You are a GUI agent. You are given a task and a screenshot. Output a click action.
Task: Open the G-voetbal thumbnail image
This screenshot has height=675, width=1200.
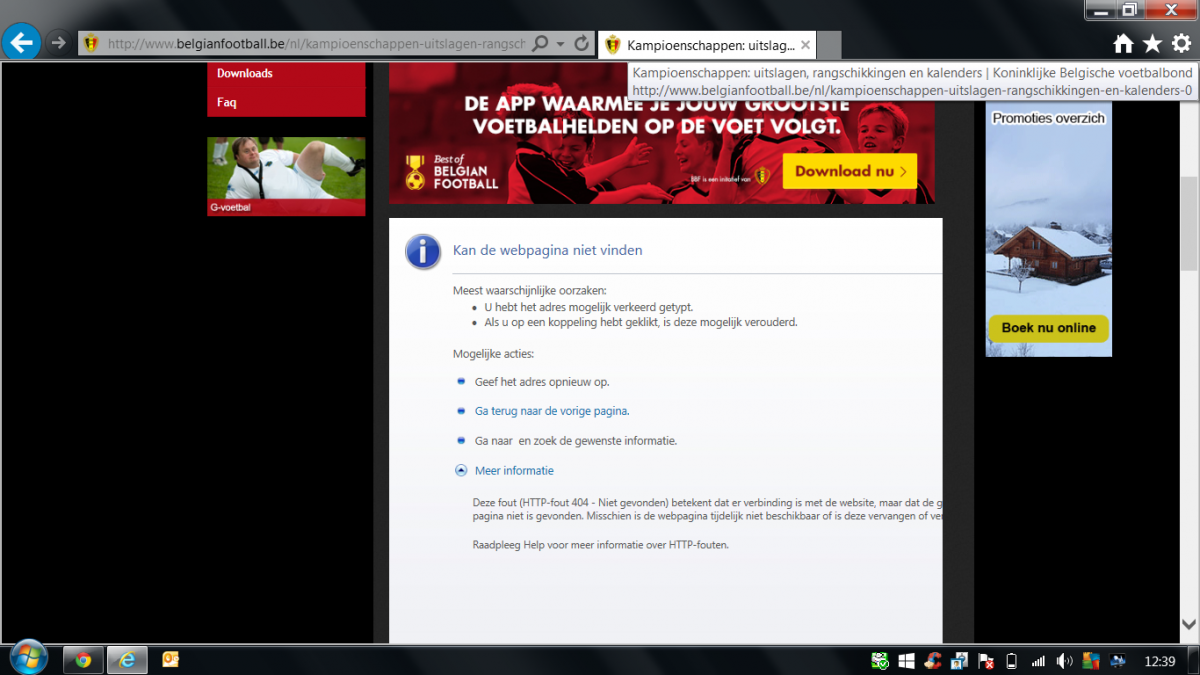(286, 176)
